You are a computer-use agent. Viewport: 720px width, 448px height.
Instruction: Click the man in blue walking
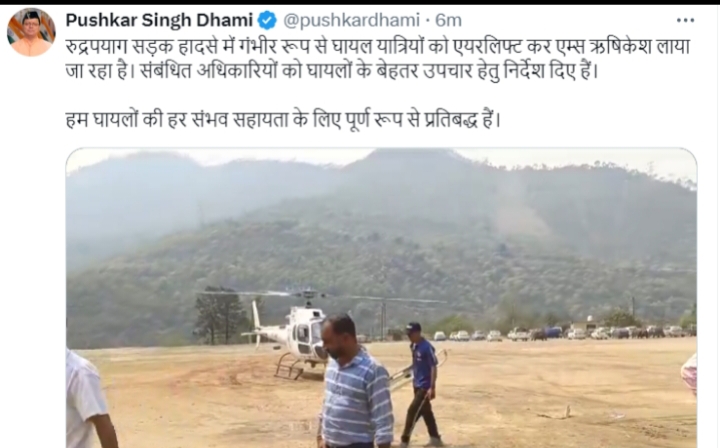tap(421, 384)
